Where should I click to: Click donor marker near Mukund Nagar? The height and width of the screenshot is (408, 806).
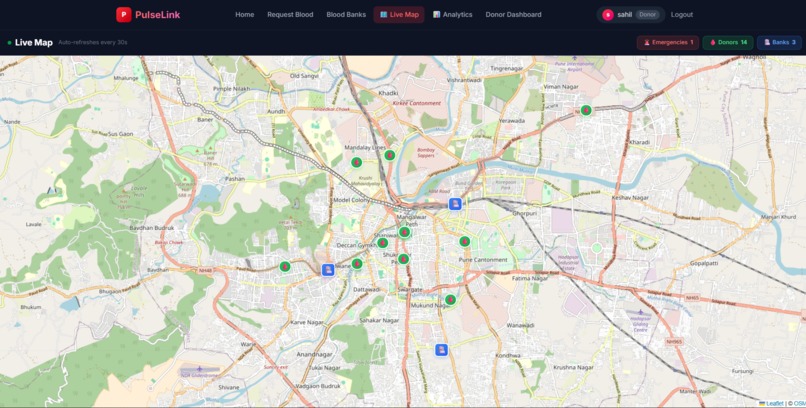click(450, 300)
